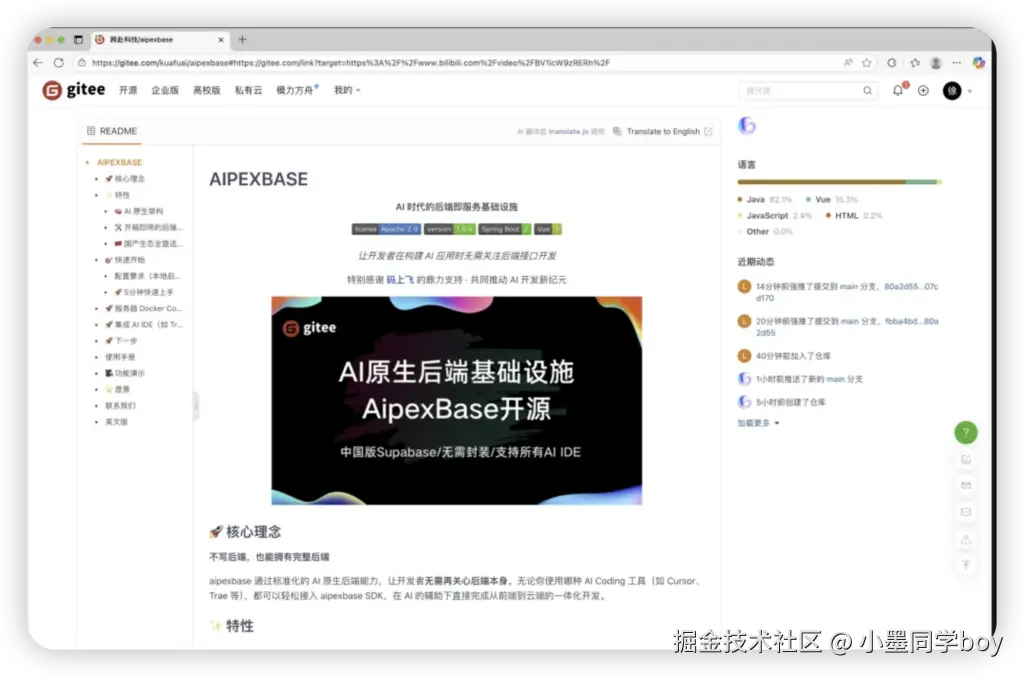Jump to 核心理念 in outline
Viewport: 1024px width, 677px height.
pyautogui.click(x=125, y=178)
